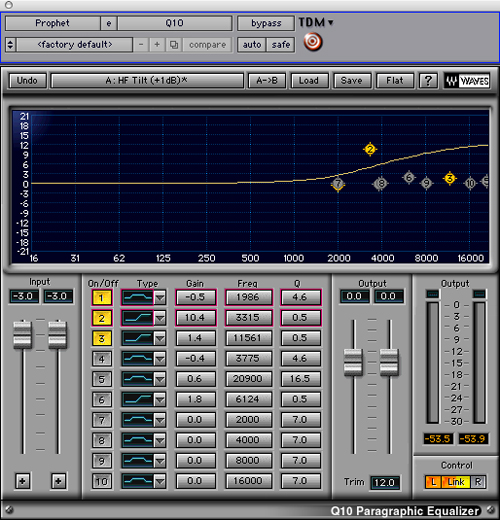The width and height of the screenshot is (500, 520).
Task: Click band 10 bell filter shape icon
Action: click(137, 481)
